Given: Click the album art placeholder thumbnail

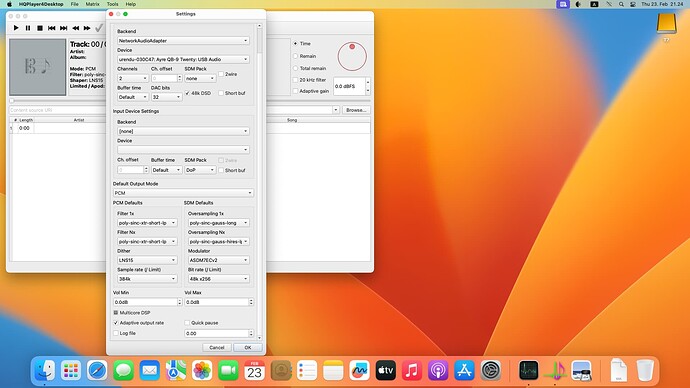Looking at the screenshot, I should (x=38, y=67).
